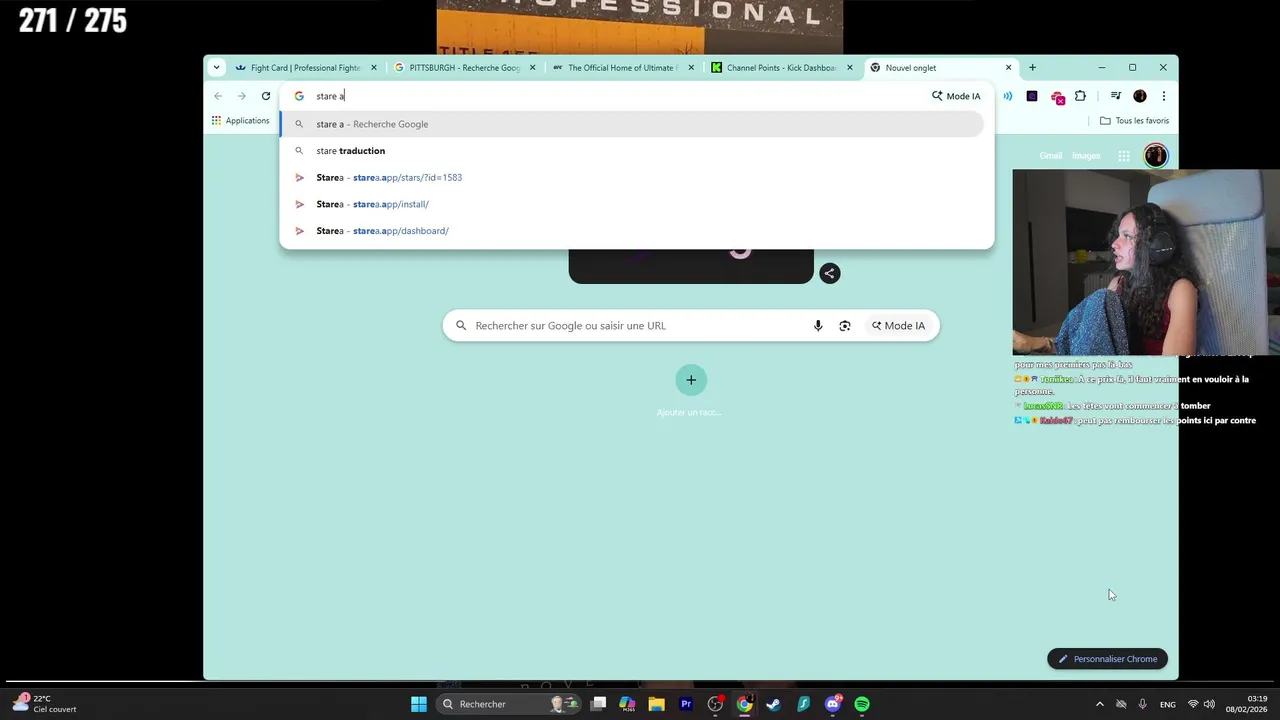1280x720 pixels.
Task: Go back using the back arrow
Action: click(218, 96)
